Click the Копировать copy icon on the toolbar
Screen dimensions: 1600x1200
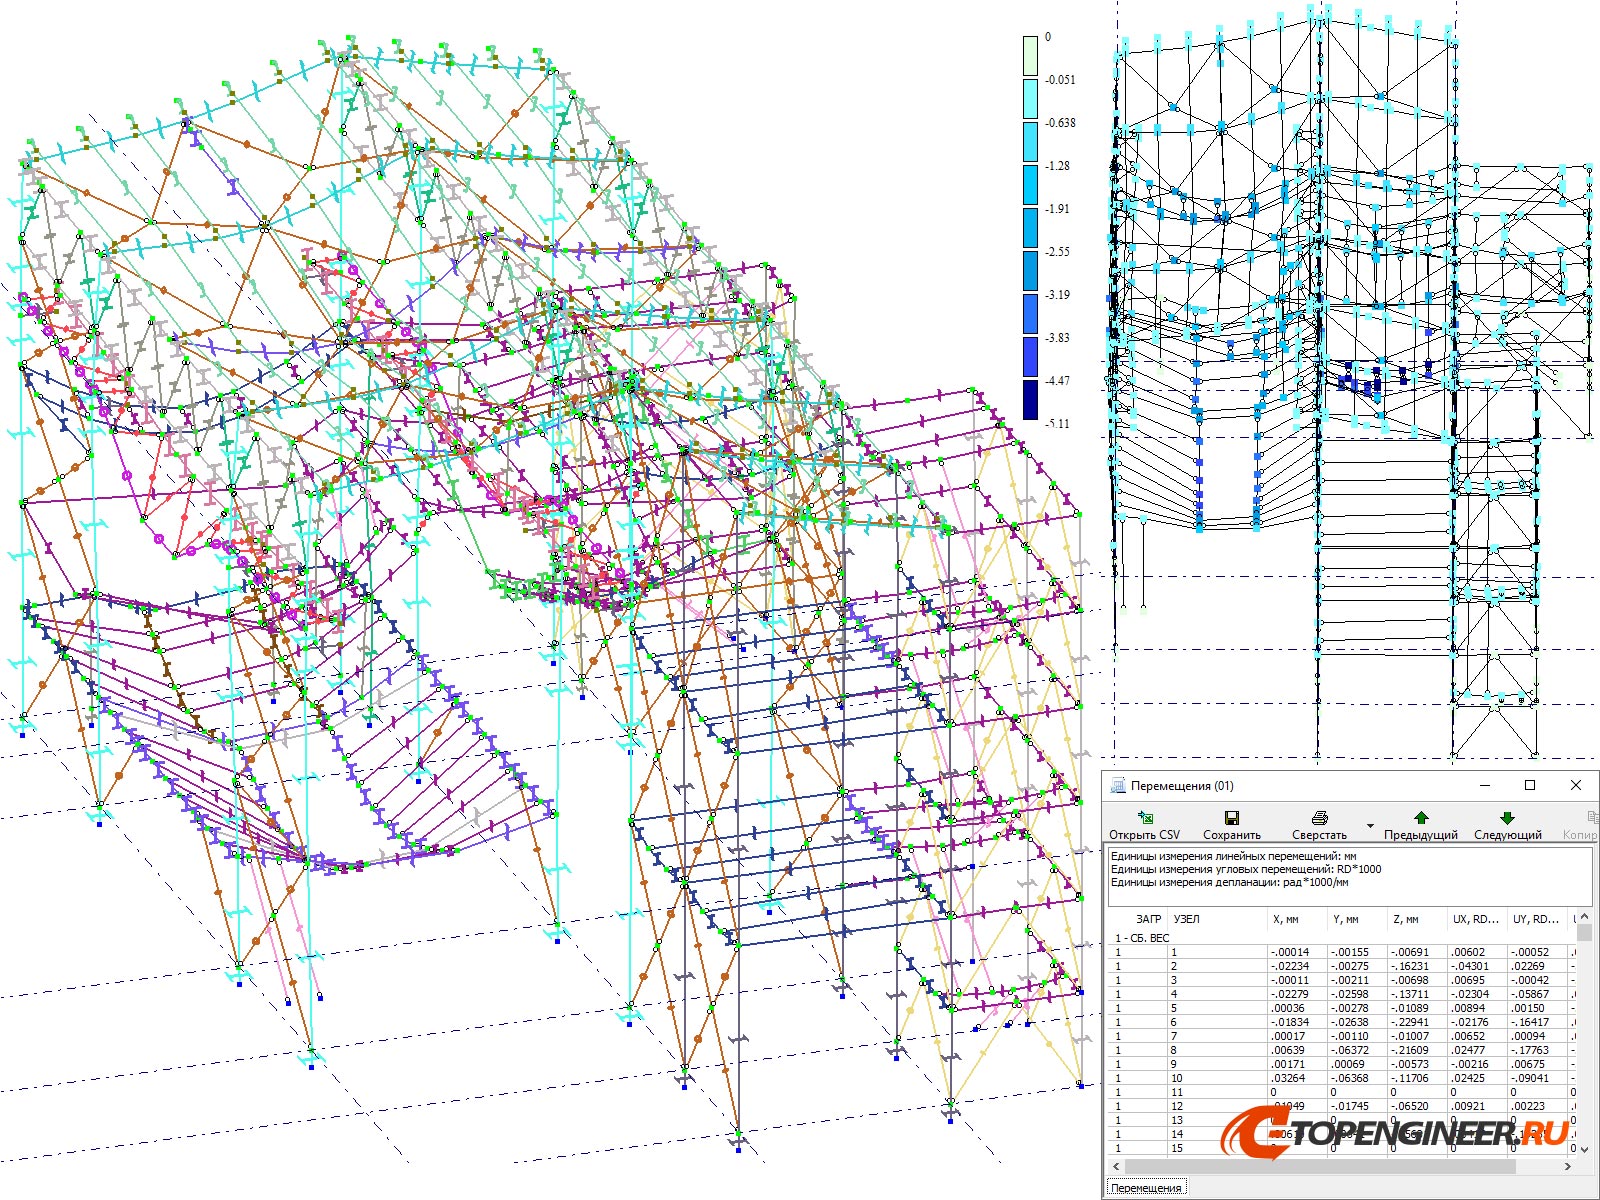(x=1592, y=816)
